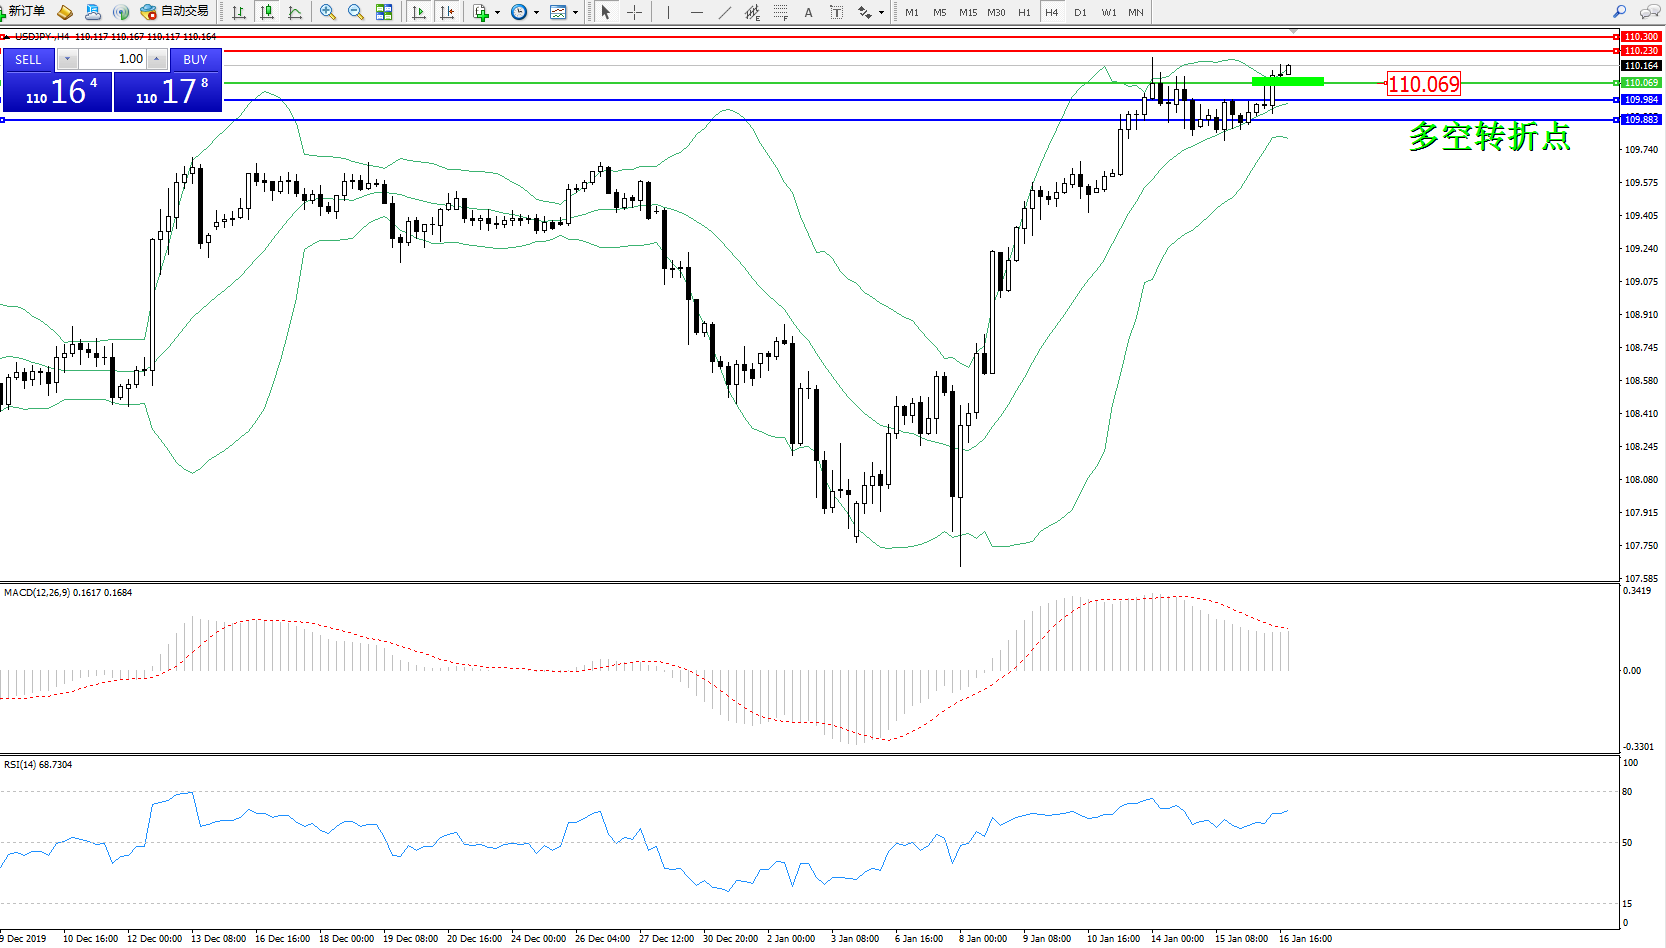Click the SELL button
Image resolution: width=1666 pixels, height=948 pixels.
click(28, 60)
